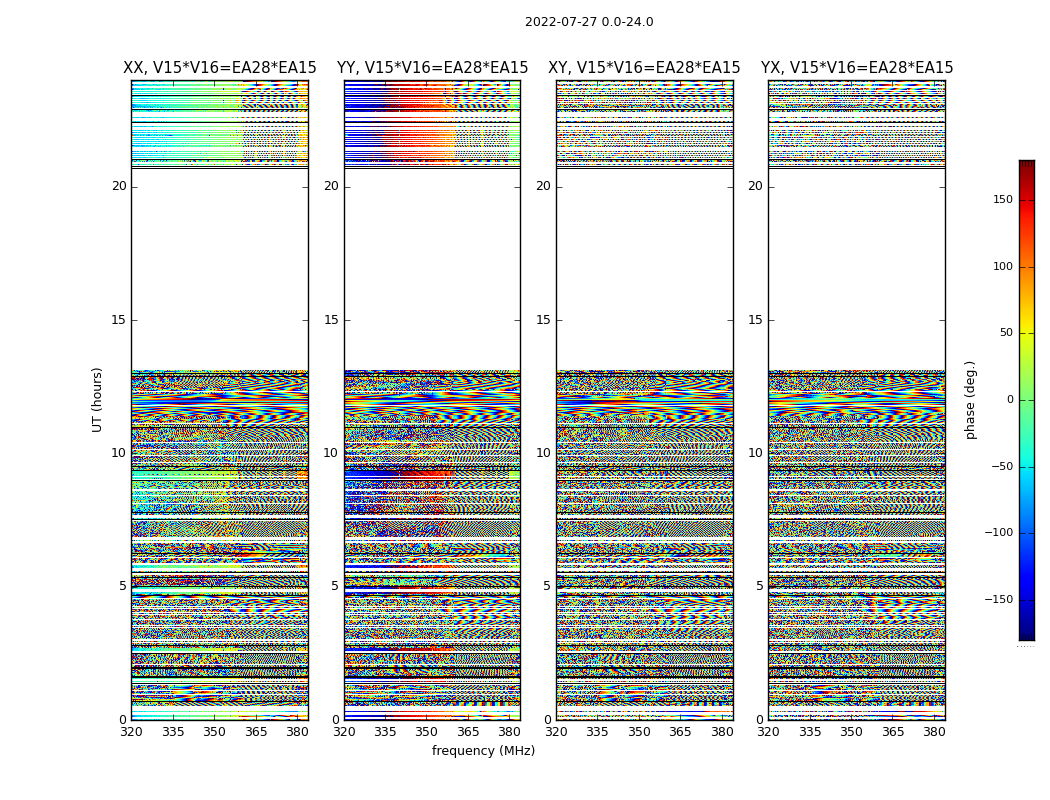Click the 380 frequency tick under YX panel
This screenshot has width=1050, height=800.
pos(934,732)
